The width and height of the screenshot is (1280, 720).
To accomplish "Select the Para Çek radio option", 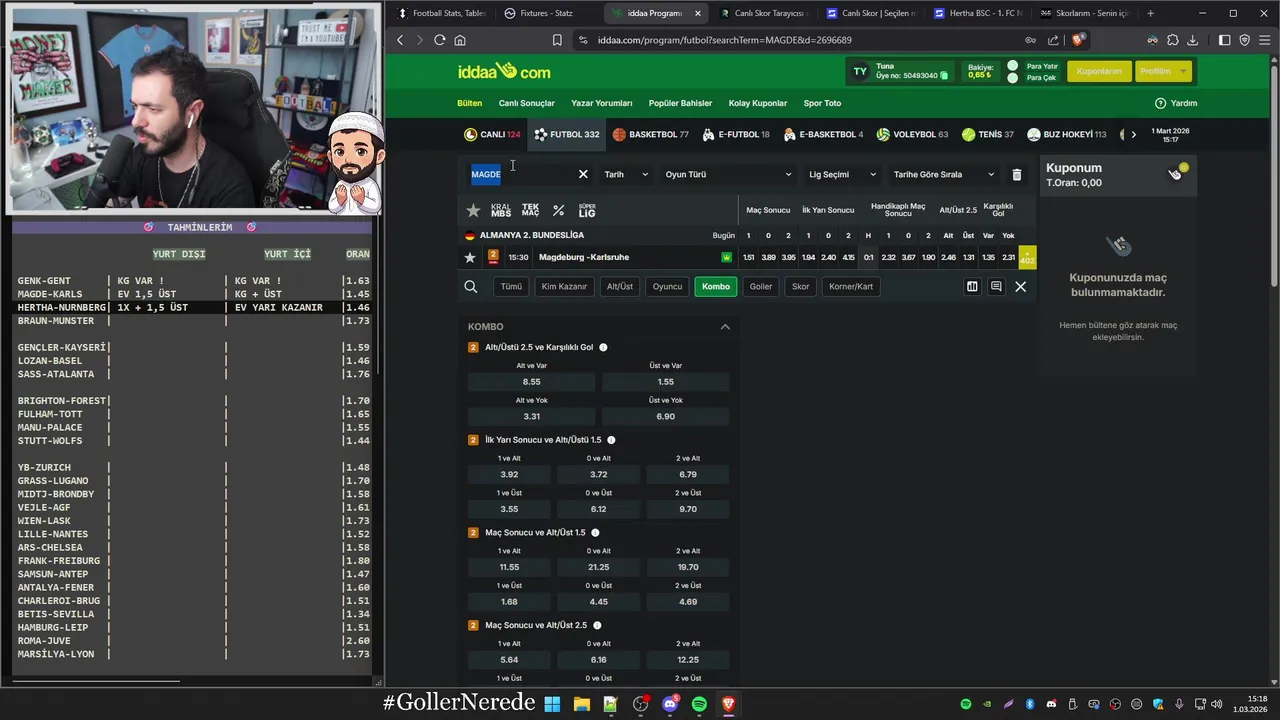I will tap(1013, 78).
